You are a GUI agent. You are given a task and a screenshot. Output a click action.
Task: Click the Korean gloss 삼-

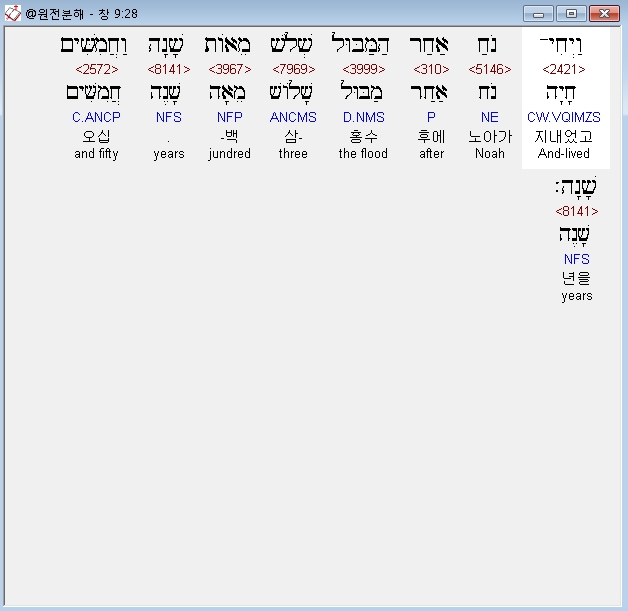pyautogui.click(x=293, y=137)
